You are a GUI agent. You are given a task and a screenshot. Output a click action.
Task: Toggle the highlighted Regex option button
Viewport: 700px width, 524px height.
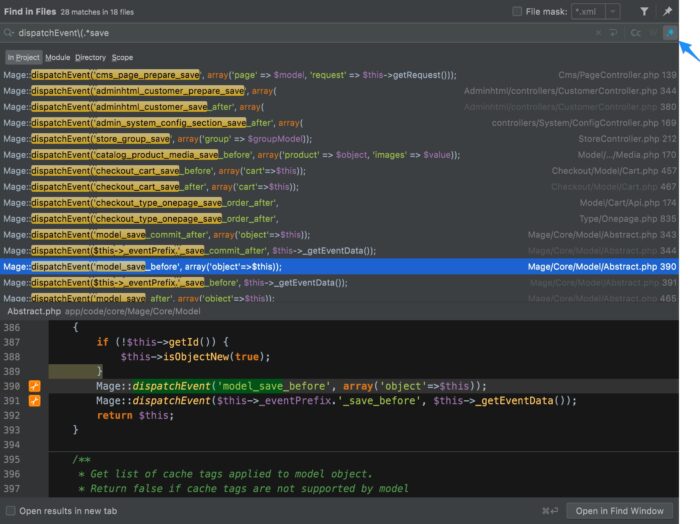pyautogui.click(x=670, y=33)
